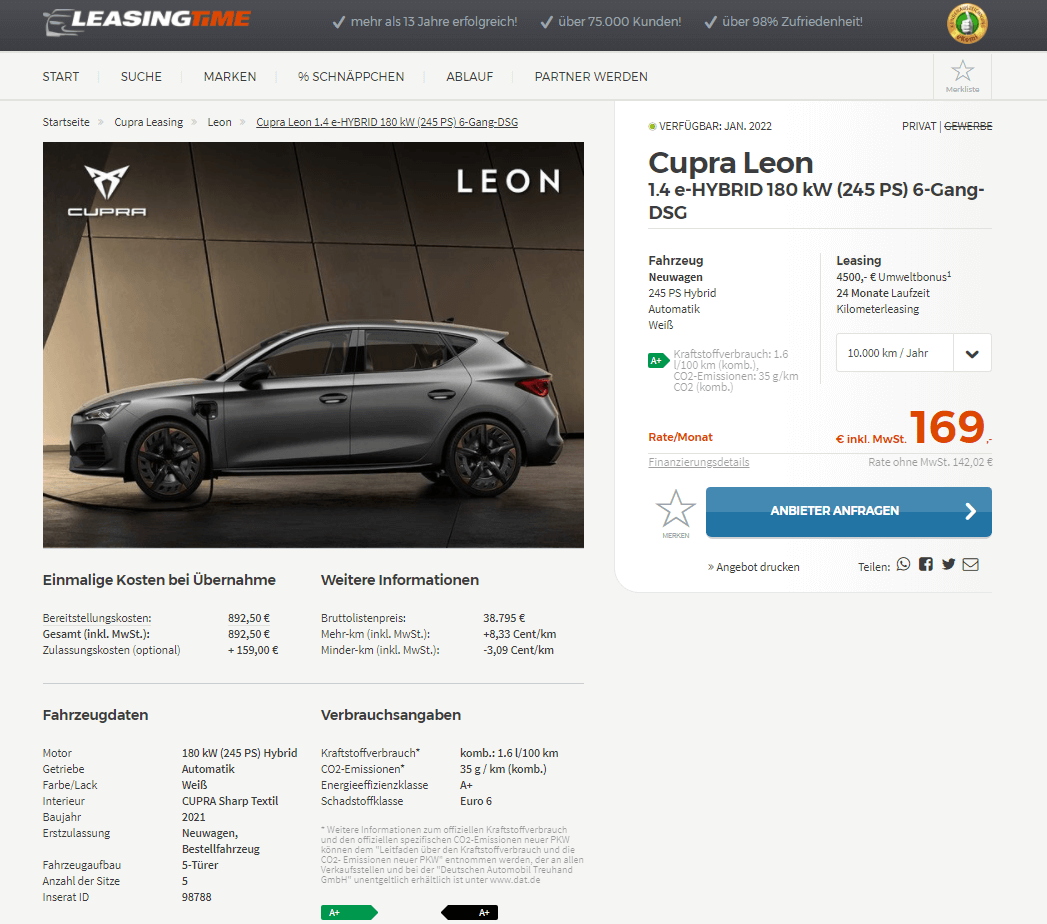The height and width of the screenshot is (924, 1047).
Task: Click the Angebot drucken link
Action: click(x=753, y=567)
